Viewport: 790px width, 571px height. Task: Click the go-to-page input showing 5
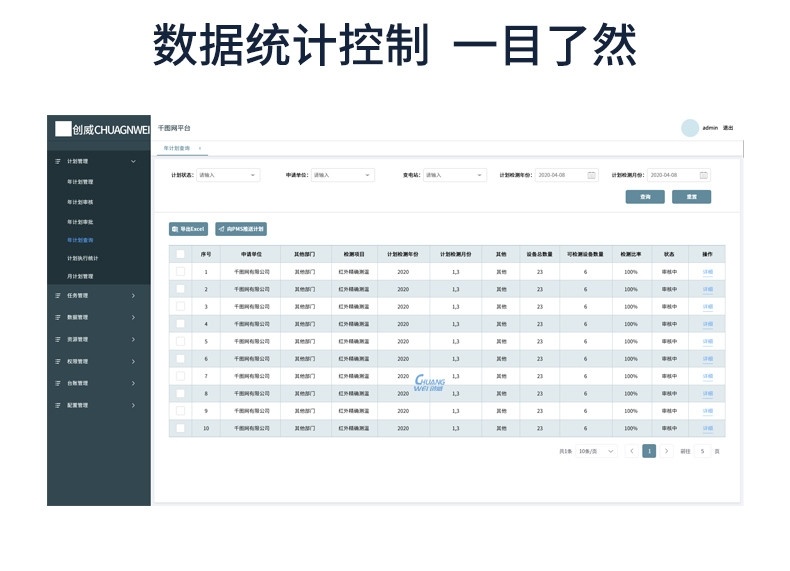tap(702, 451)
